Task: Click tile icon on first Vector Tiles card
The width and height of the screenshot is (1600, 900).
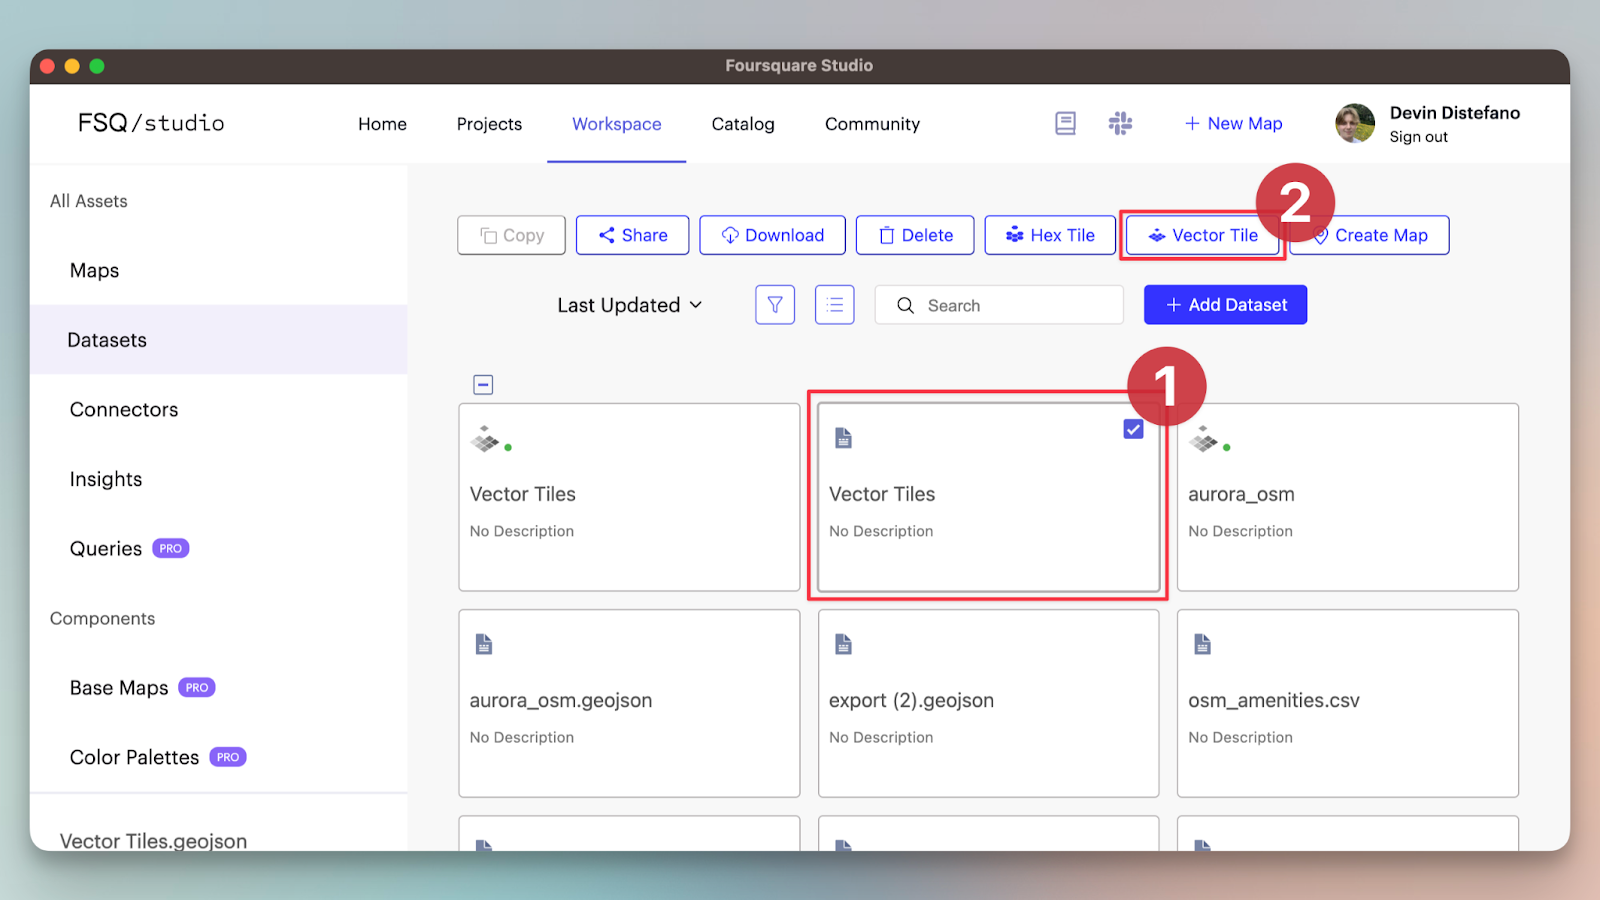Action: pos(486,439)
